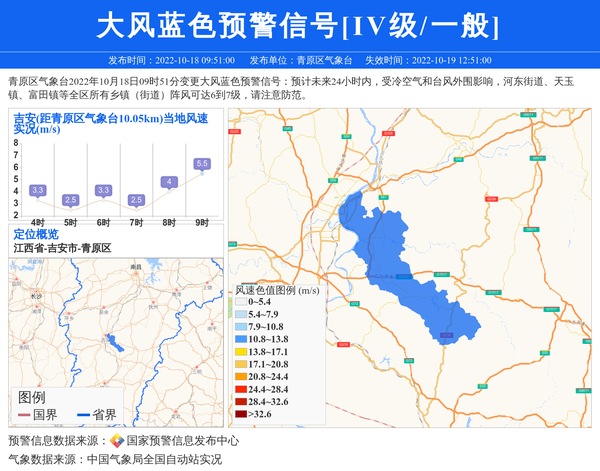Click the blue 省界 legend line
The height and width of the screenshot is (471, 600).
point(78,415)
